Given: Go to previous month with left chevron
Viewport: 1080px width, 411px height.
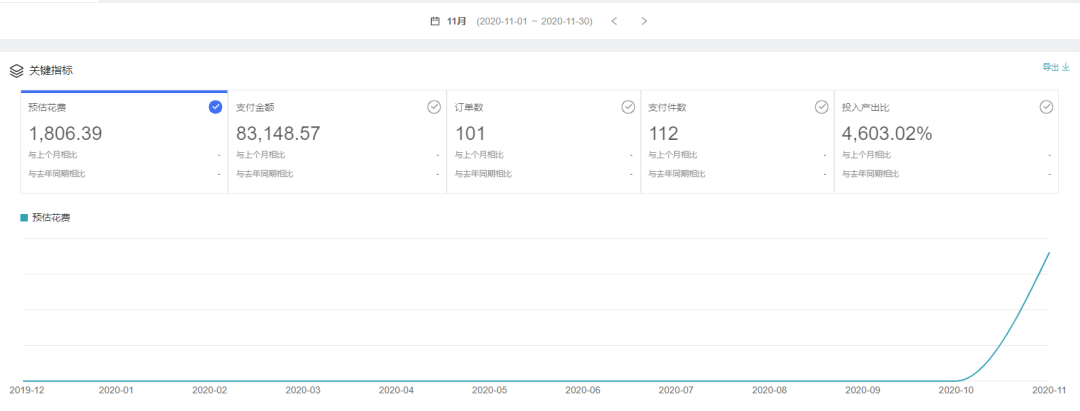Looking at the screenshot, I should [614, 21].
